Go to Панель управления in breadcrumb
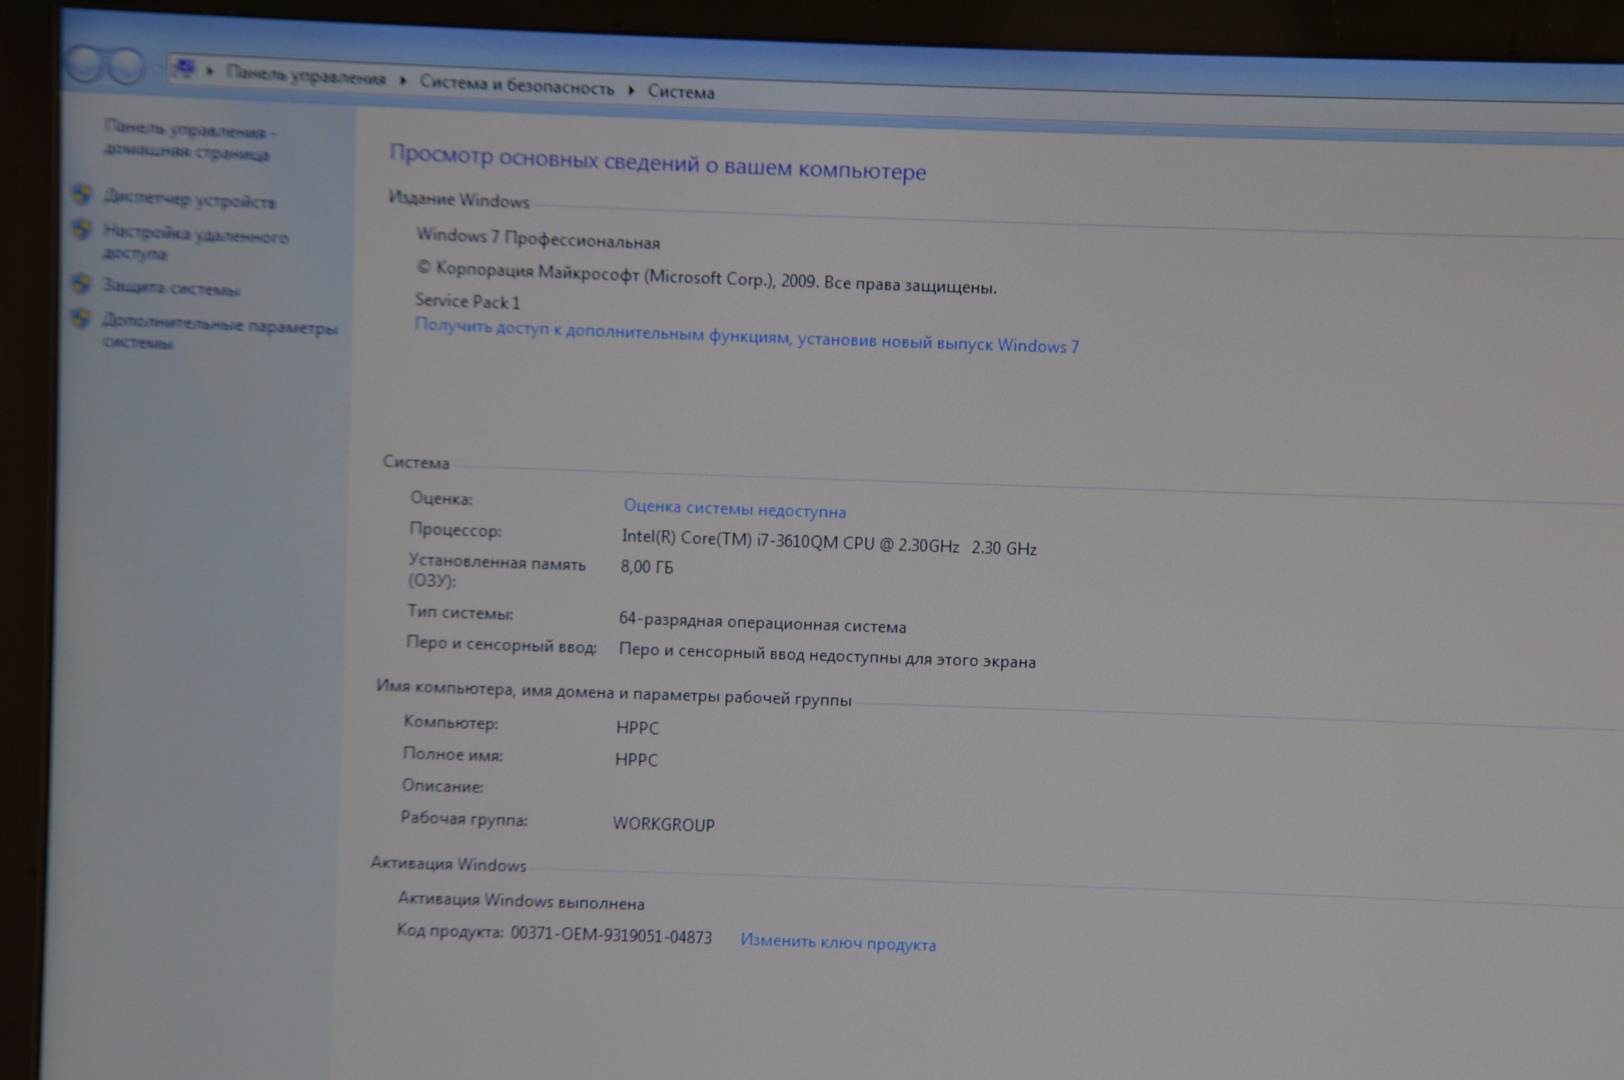1624x1080 pixels. (305, 76)
